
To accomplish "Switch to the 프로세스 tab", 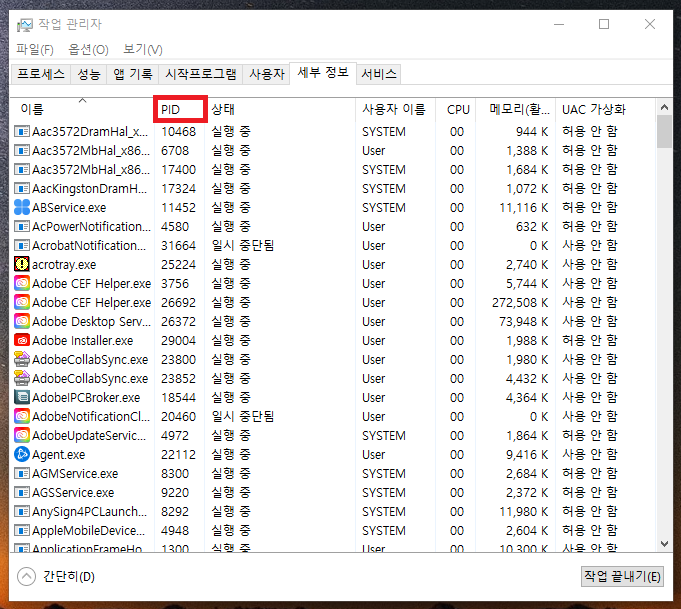I will point(41,74).
